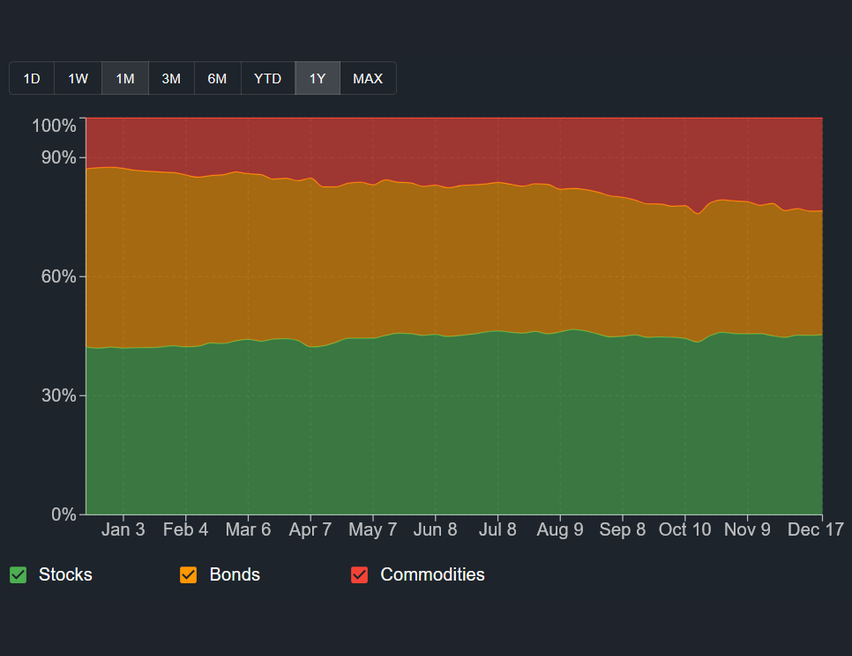
Task: Toggle the Commodities legend checkbox
Action: click(x=359, y=575)
